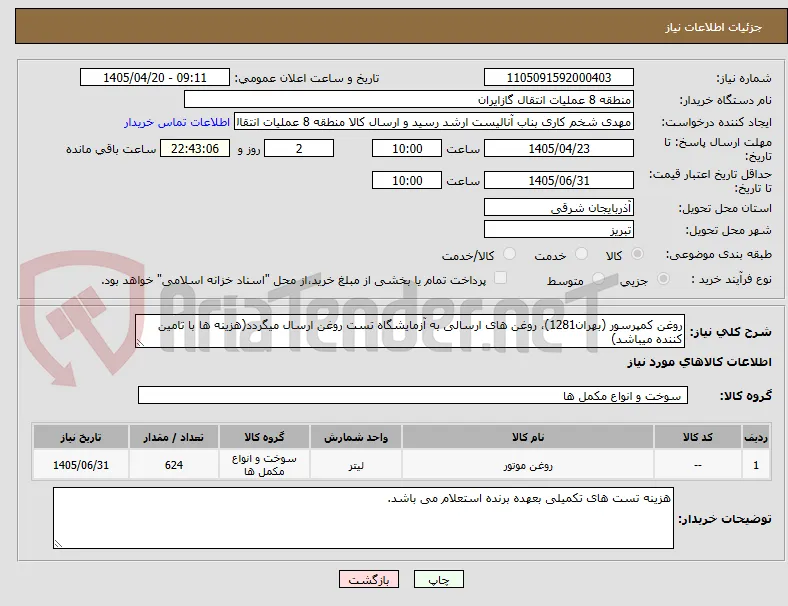Select the کالا radio button
788x606 pixels.
pyautogui.click(x=637, y=254)
